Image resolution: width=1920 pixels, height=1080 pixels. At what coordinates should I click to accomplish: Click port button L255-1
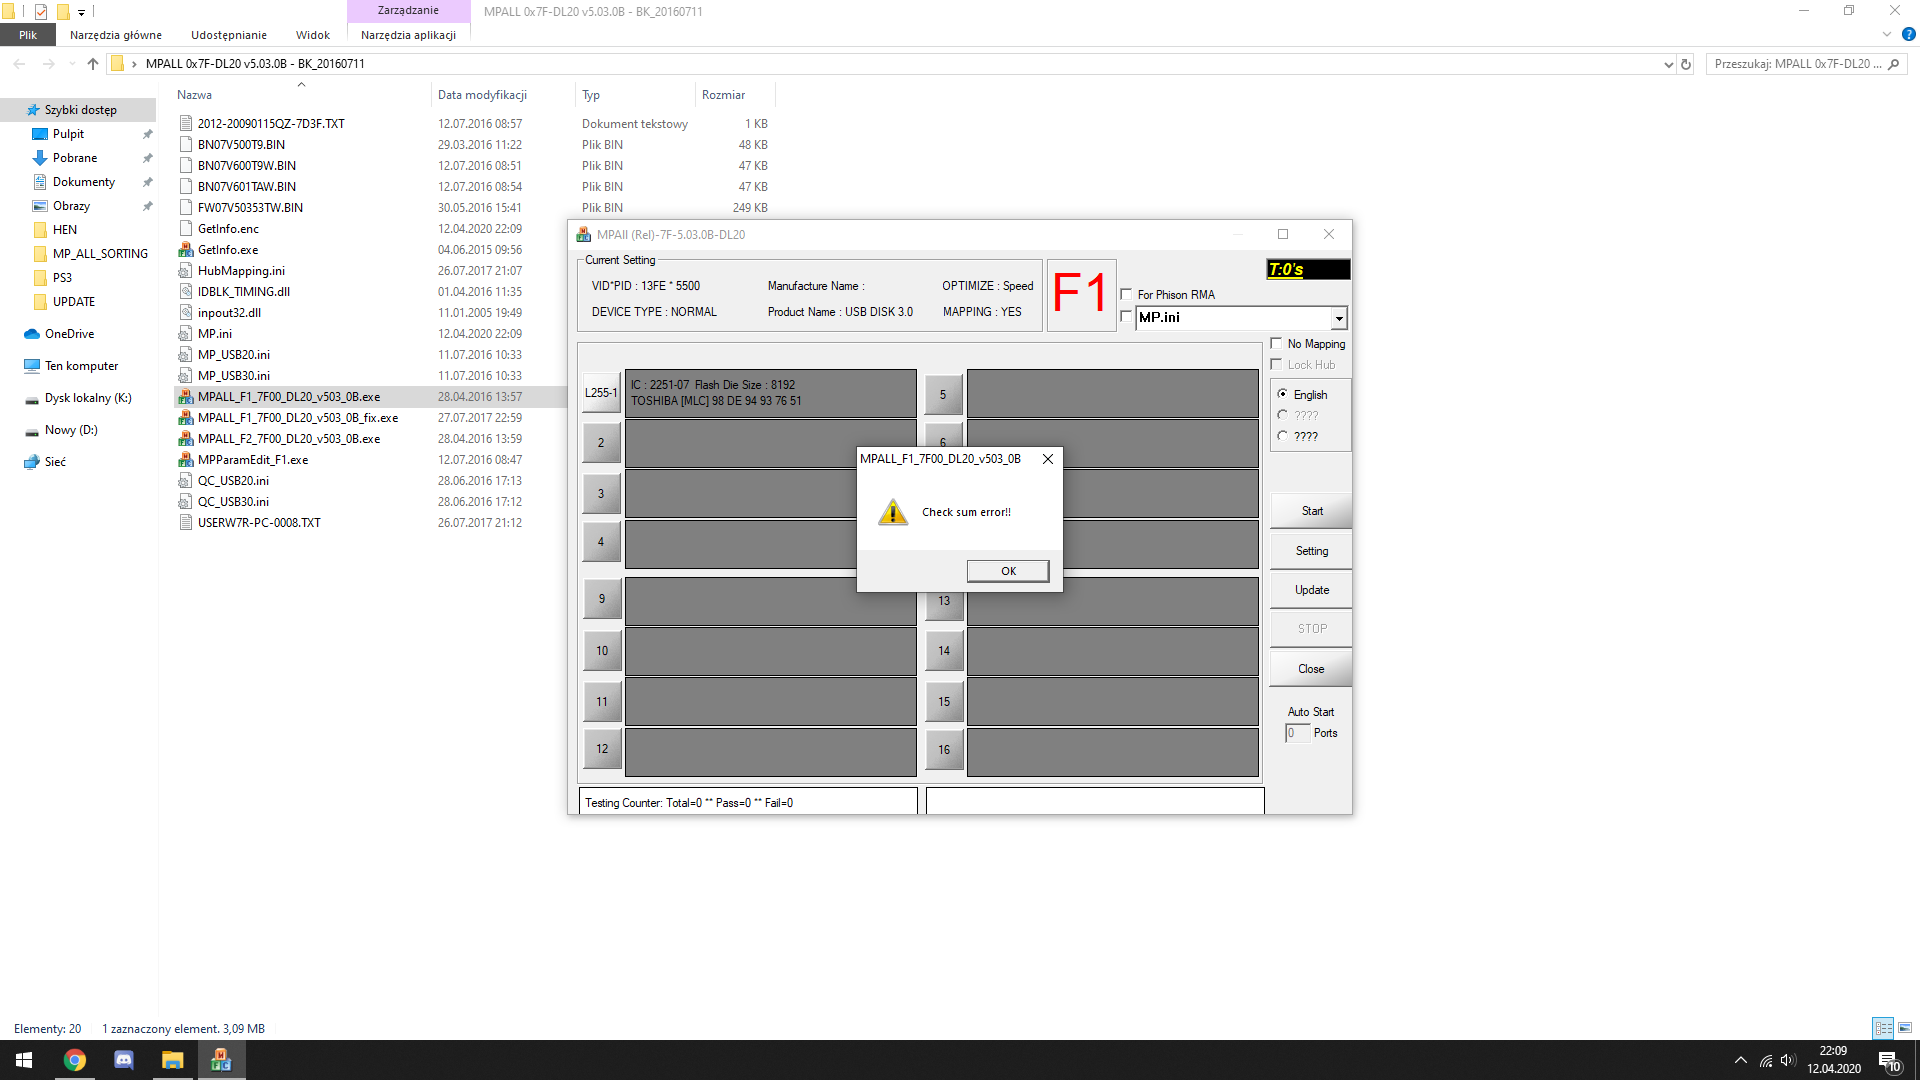(x=601, y=393)
